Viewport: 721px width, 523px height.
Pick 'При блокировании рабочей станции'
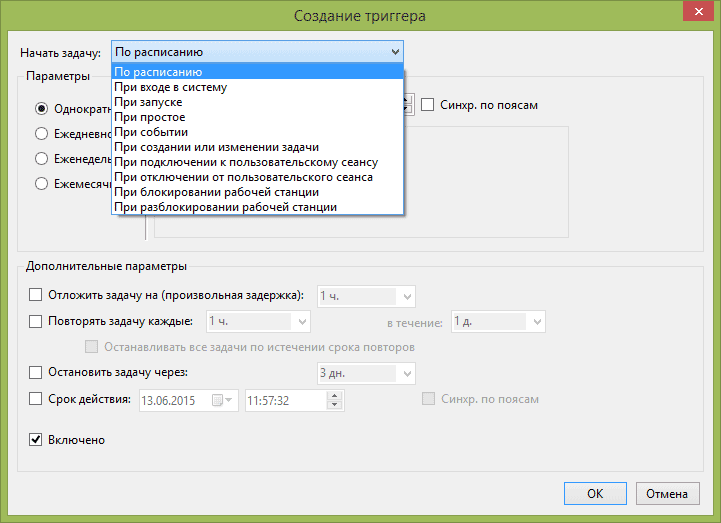tap(258, 192)
